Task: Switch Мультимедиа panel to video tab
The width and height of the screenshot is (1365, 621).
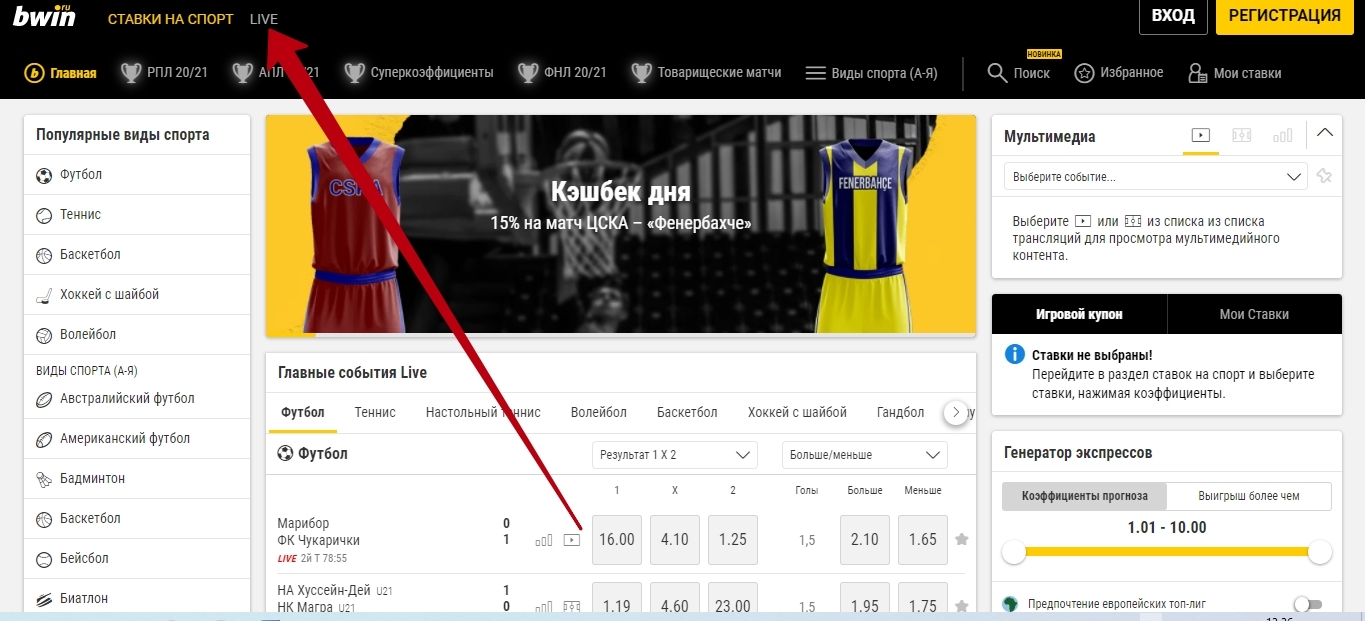Action: tap(1201, 136)
